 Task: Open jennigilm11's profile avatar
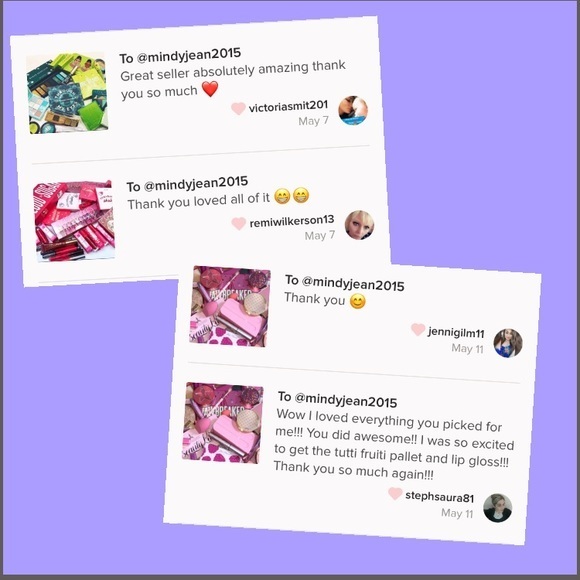pyautogui.click(x=508, y=343)
